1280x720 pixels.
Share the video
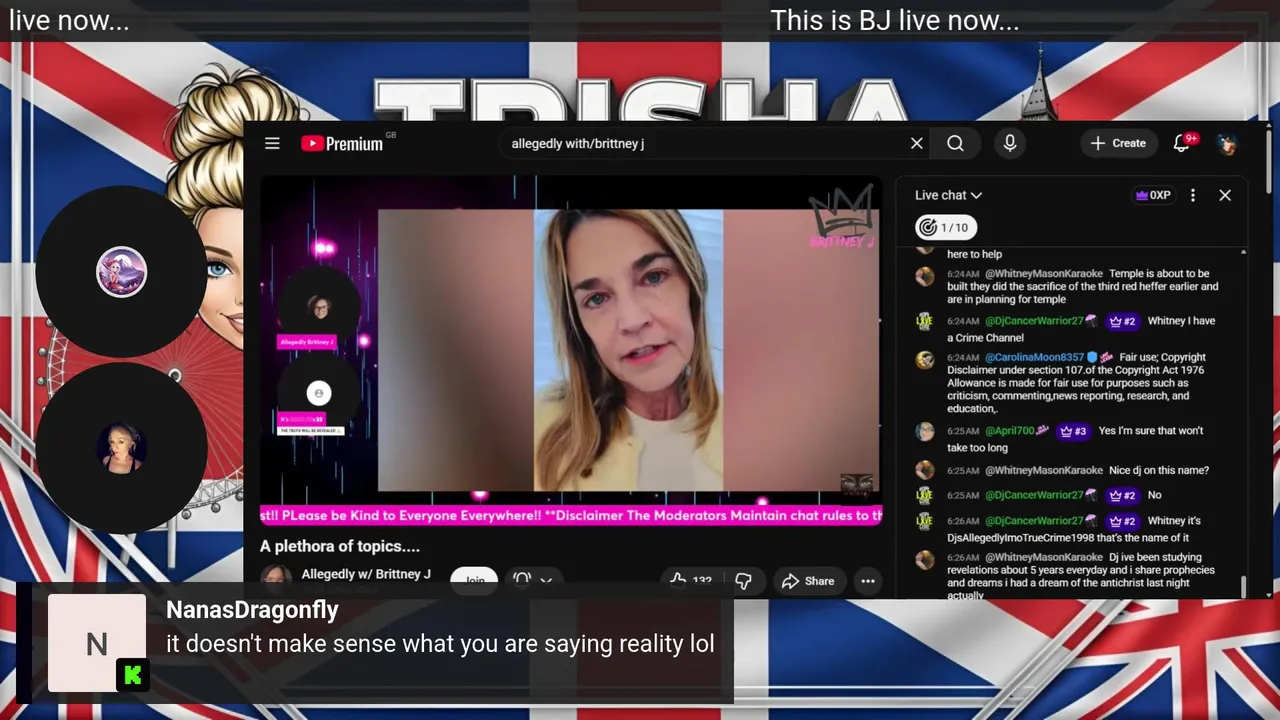808,581
